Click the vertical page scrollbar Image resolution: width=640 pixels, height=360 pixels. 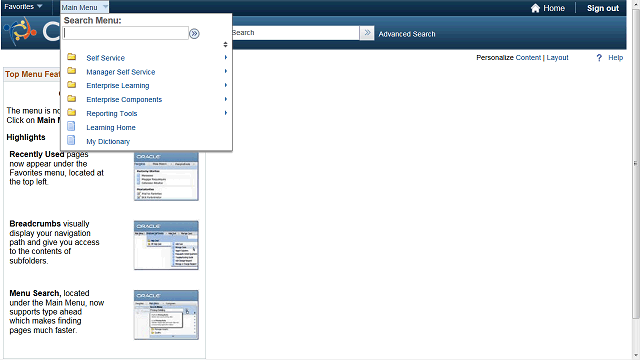[x=636, y=163]
